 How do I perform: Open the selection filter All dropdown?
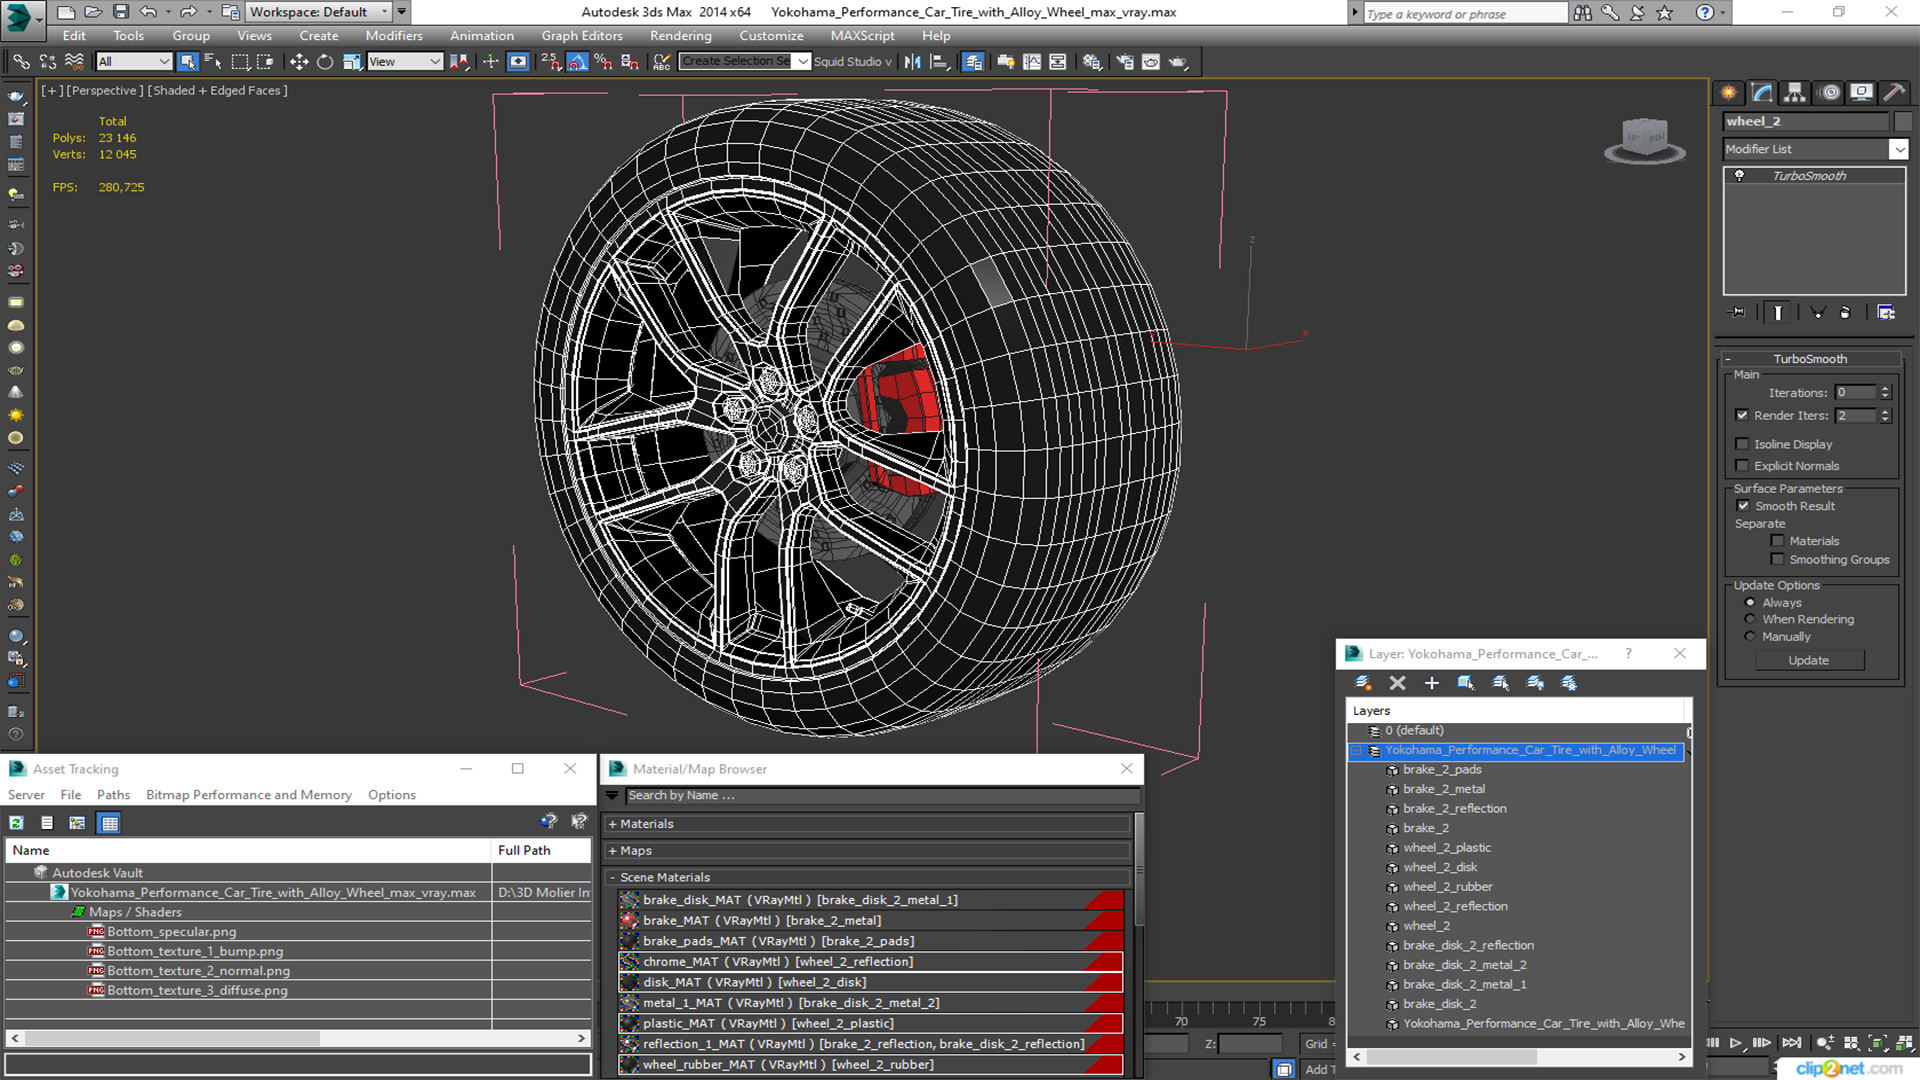pos(135,62)
